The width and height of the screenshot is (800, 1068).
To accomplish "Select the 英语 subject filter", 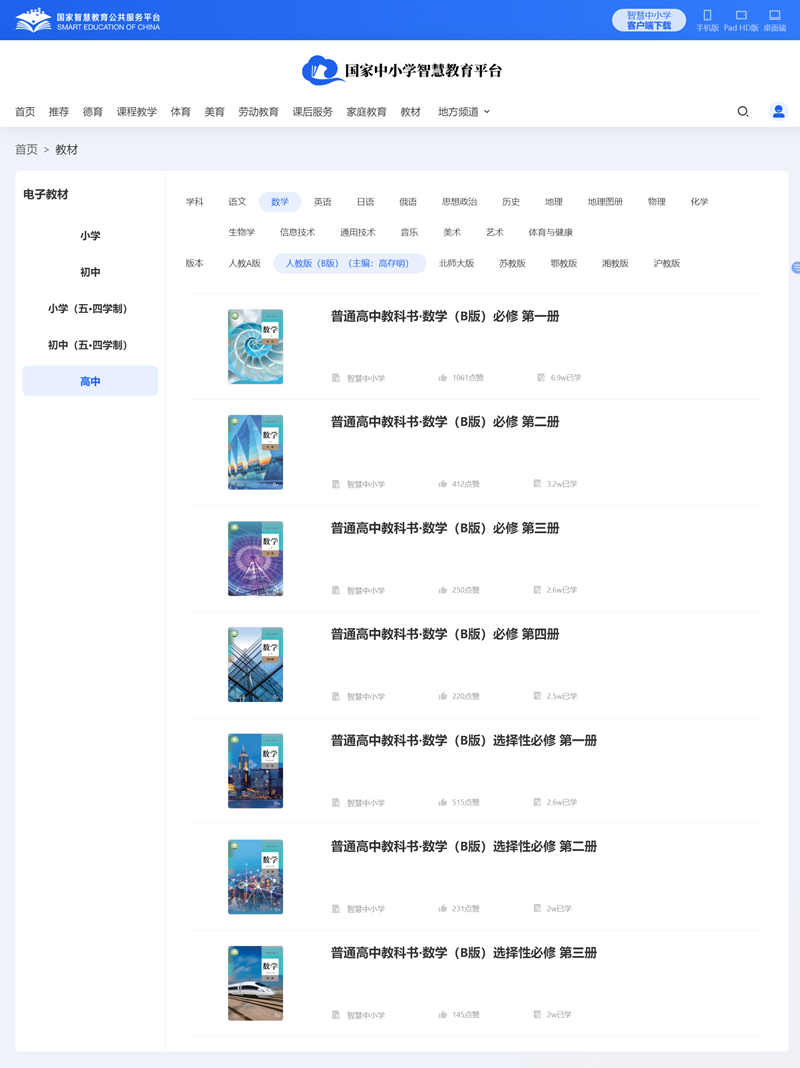I will tap(322, 201).
